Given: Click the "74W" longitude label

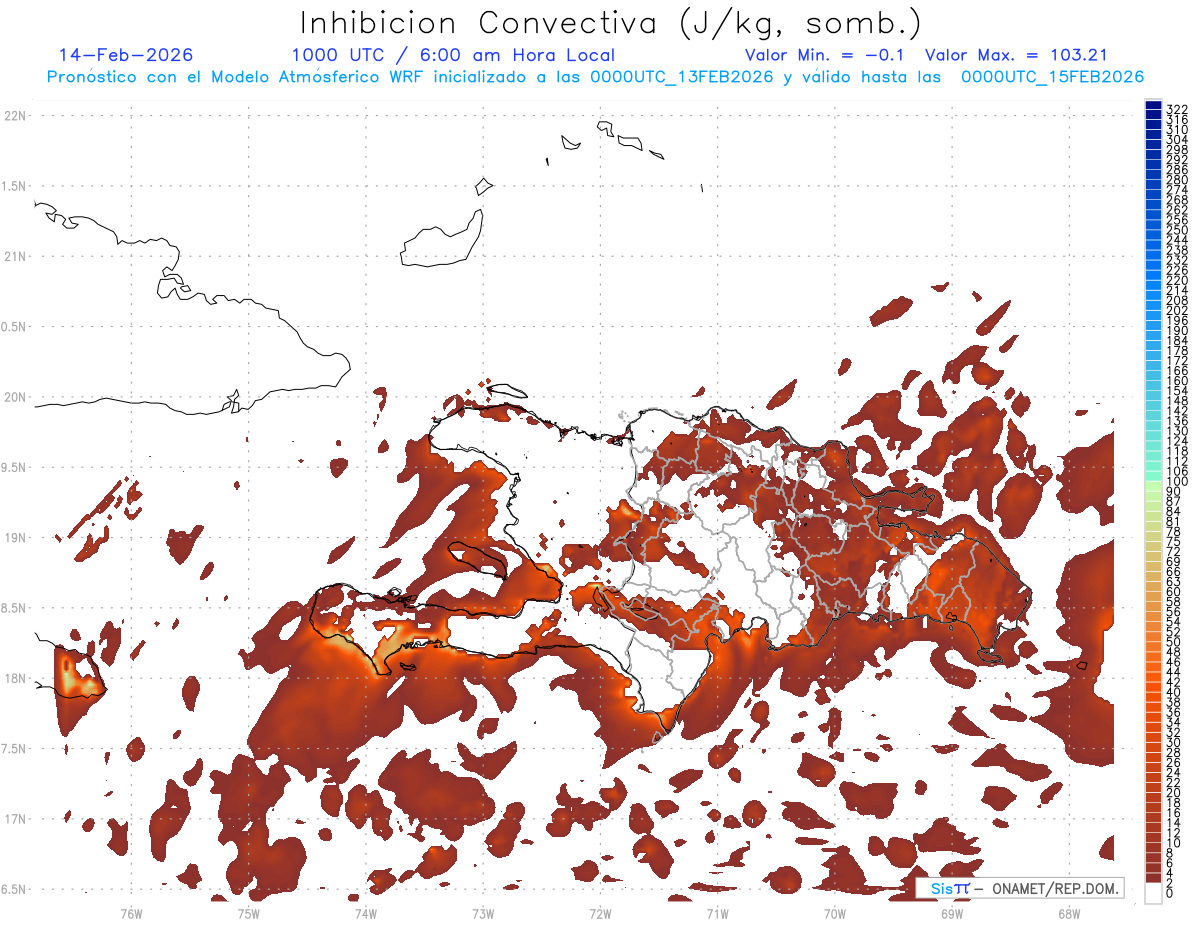Looking at the screenshot, I should (365, 913).
